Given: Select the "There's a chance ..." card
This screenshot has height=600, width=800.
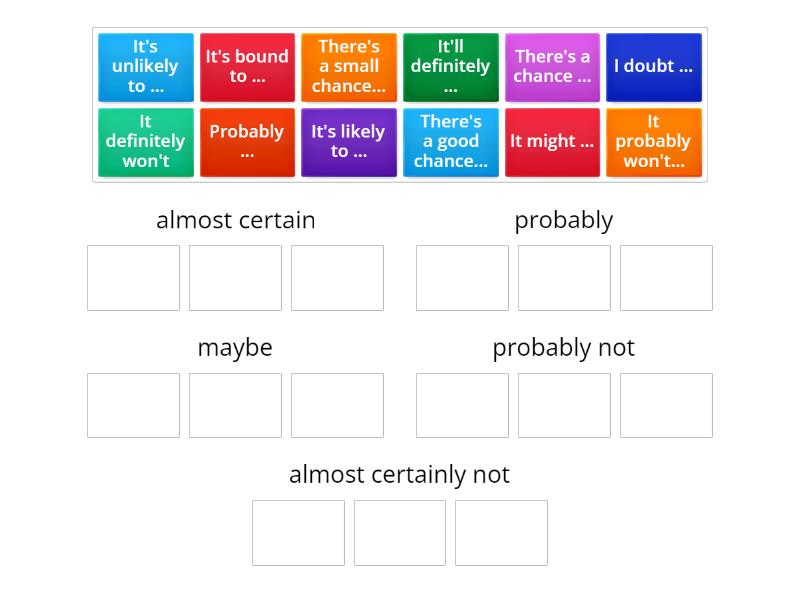Looking at the screenshot, I should click(x=552, y=67).
